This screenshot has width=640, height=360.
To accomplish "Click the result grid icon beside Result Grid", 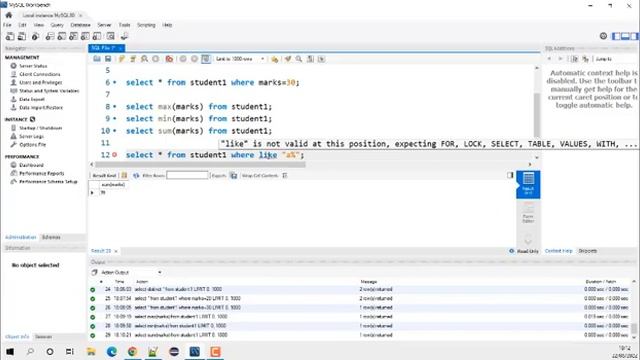I will (124, 176).
